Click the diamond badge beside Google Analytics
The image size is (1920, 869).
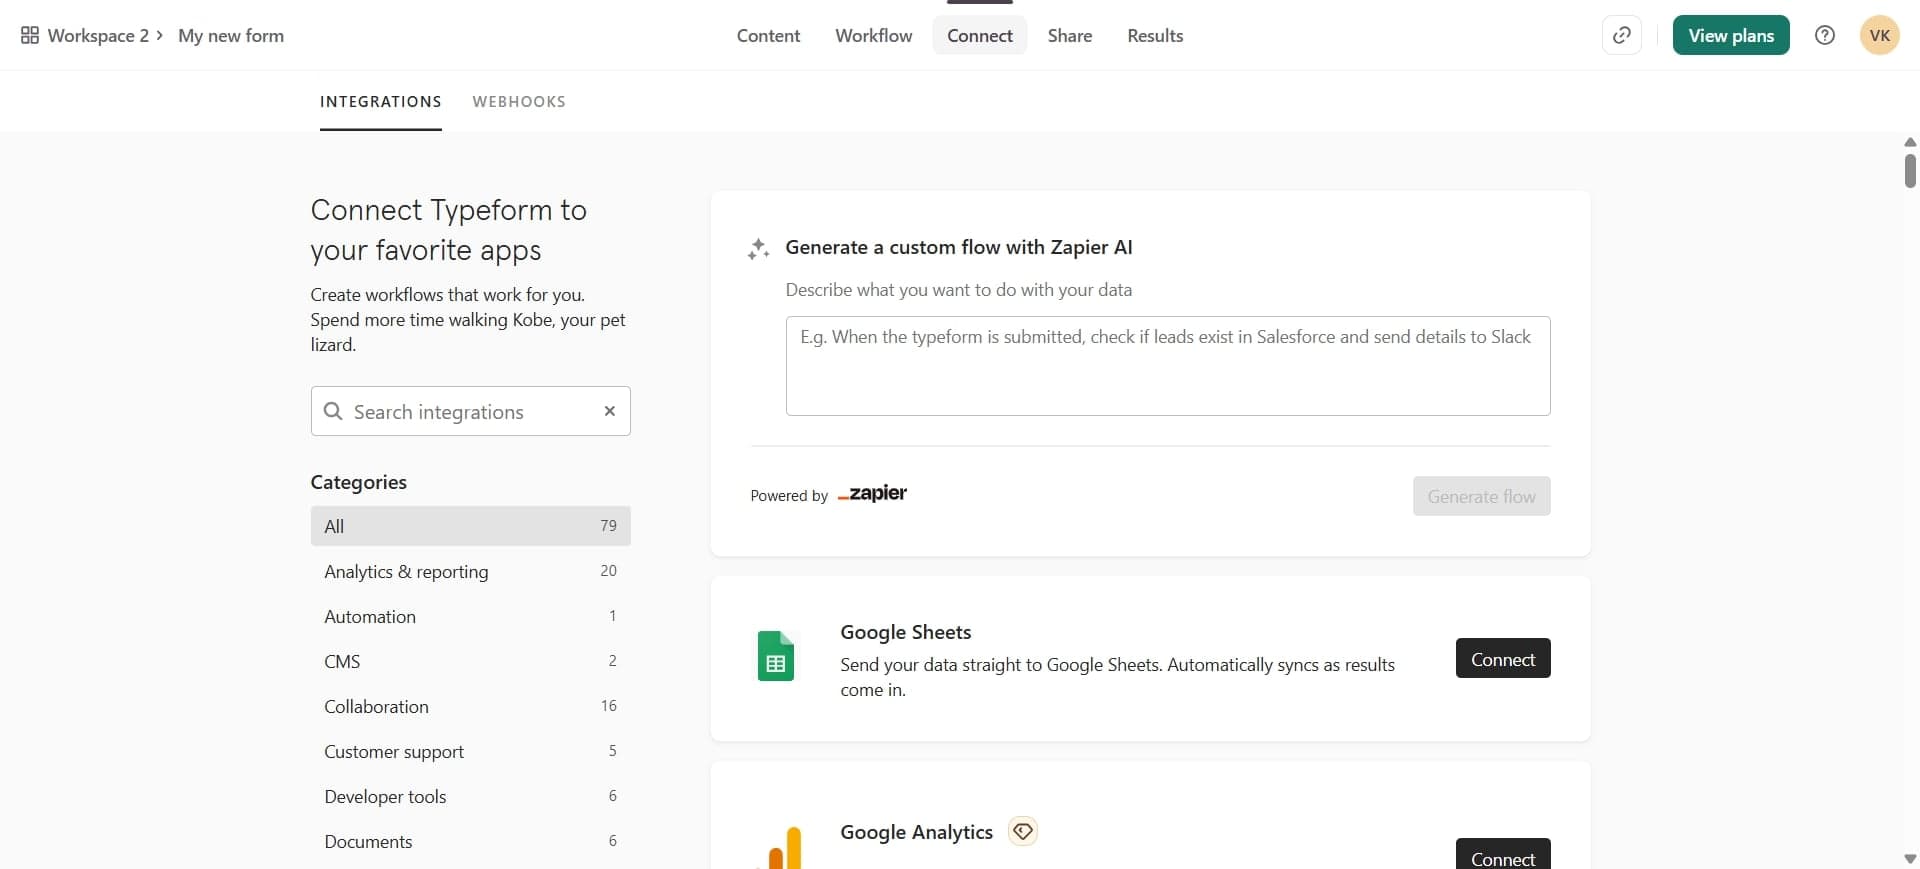(x=1022, y=831)
